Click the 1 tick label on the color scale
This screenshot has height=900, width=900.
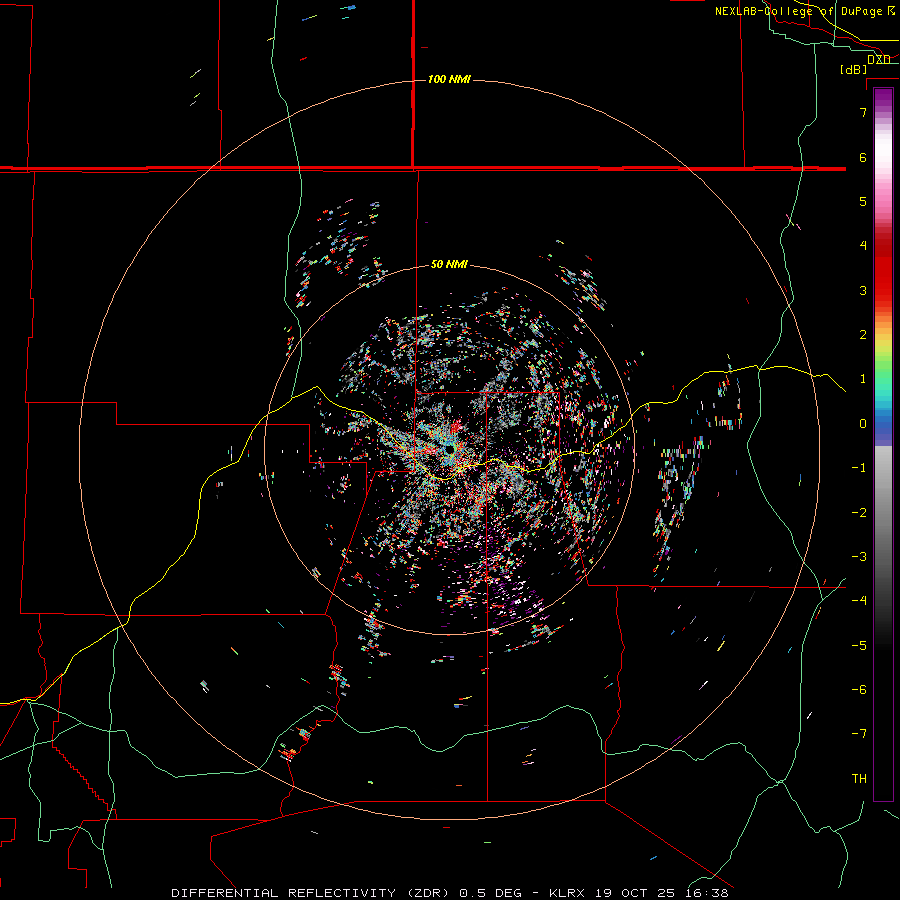[863, 379]
